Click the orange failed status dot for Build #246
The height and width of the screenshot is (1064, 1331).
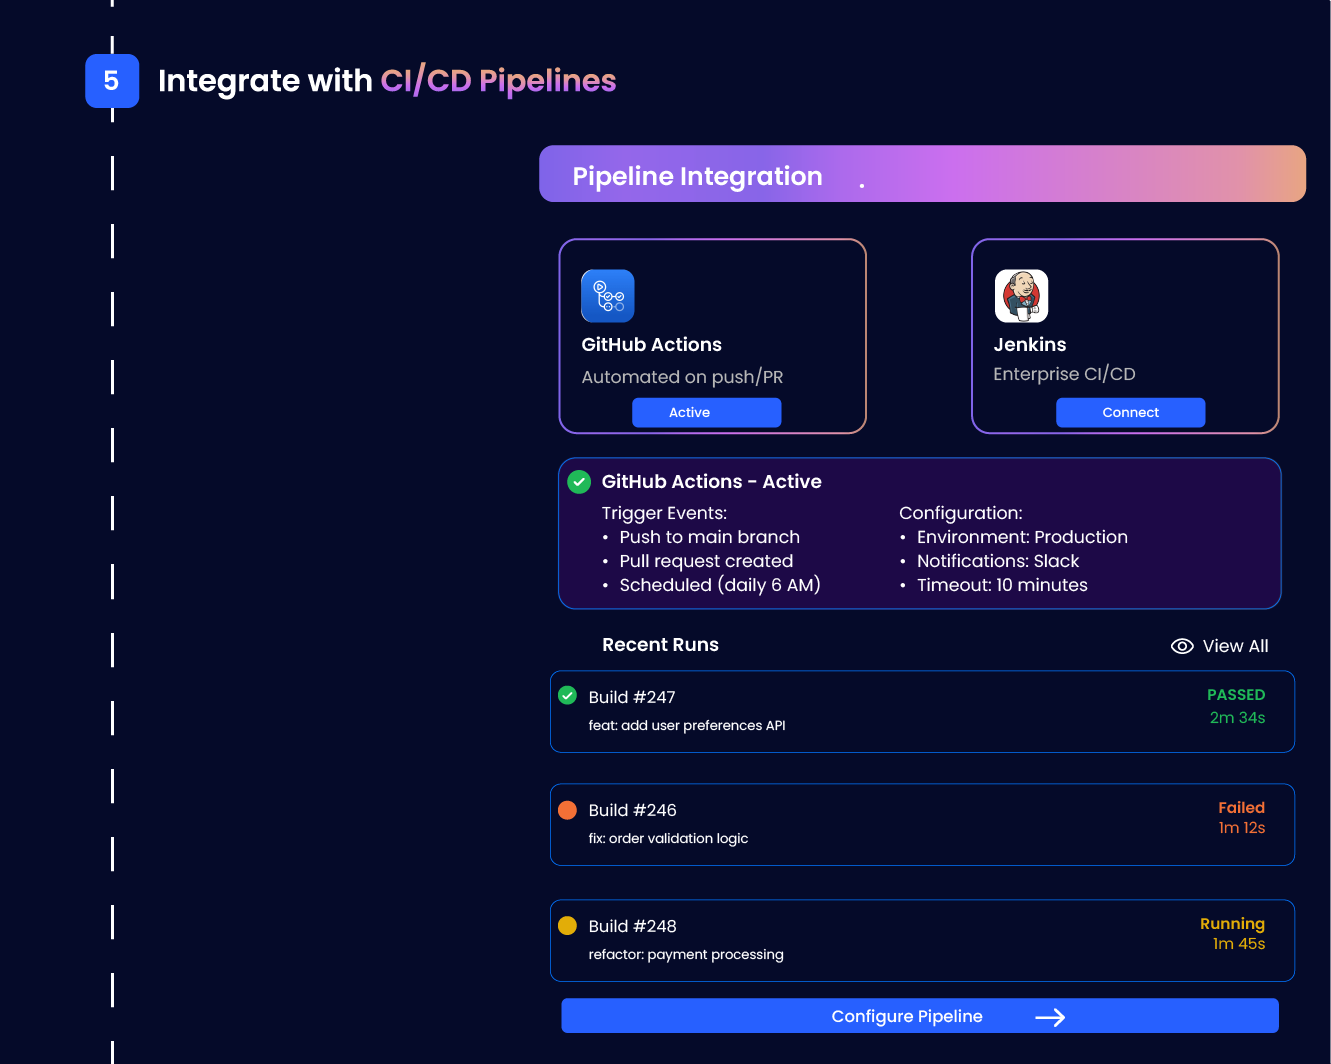tap(567, 810)
